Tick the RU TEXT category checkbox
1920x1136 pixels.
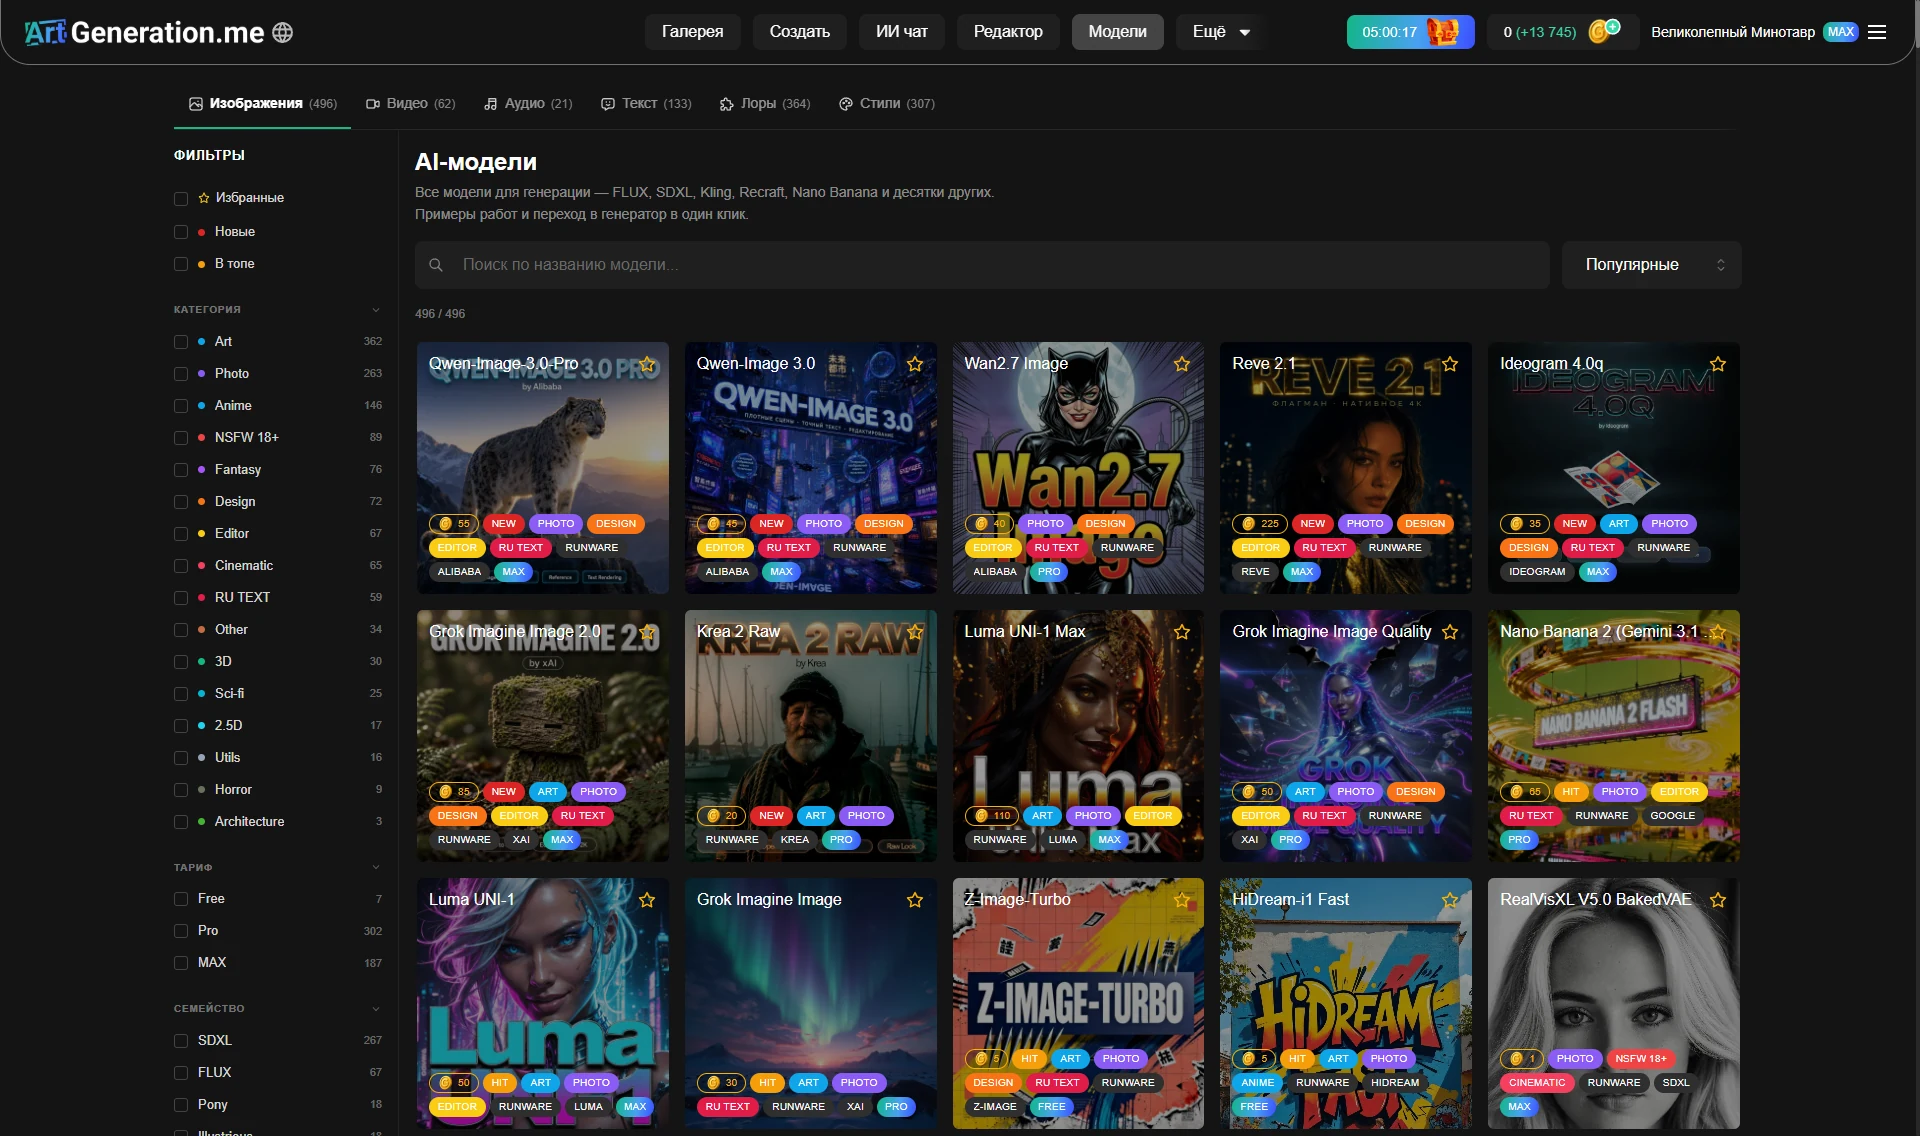181,598
